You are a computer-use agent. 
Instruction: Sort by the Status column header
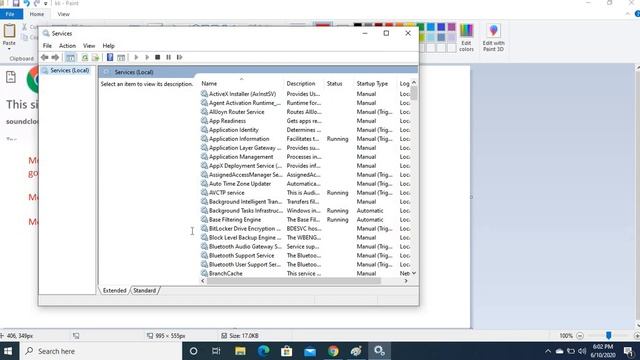click(334, 83)
